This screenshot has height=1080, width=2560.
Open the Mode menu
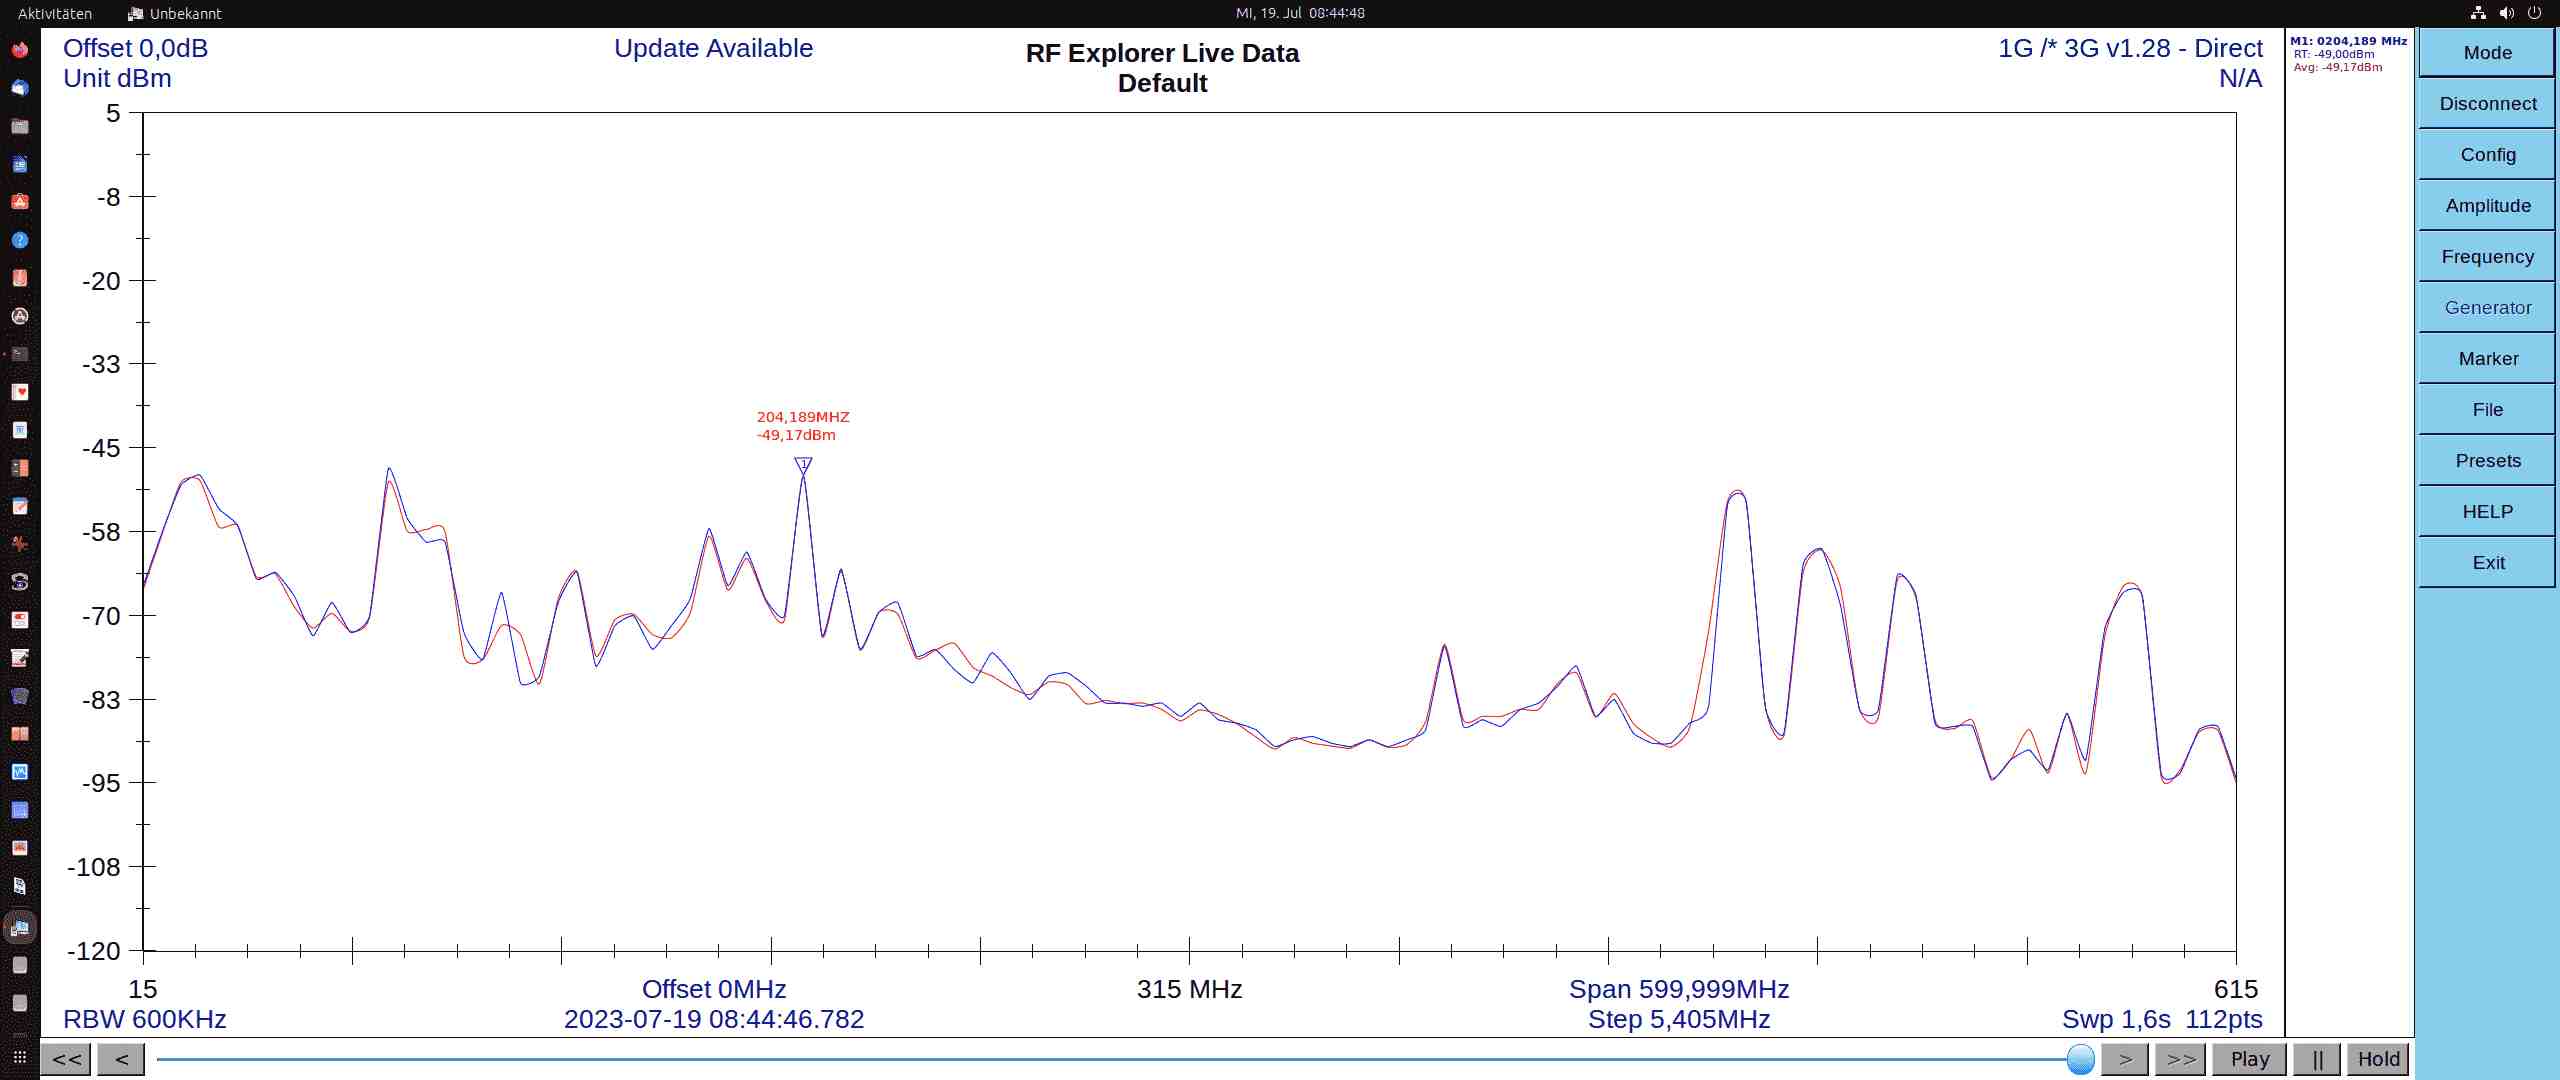pos(2487,53)
